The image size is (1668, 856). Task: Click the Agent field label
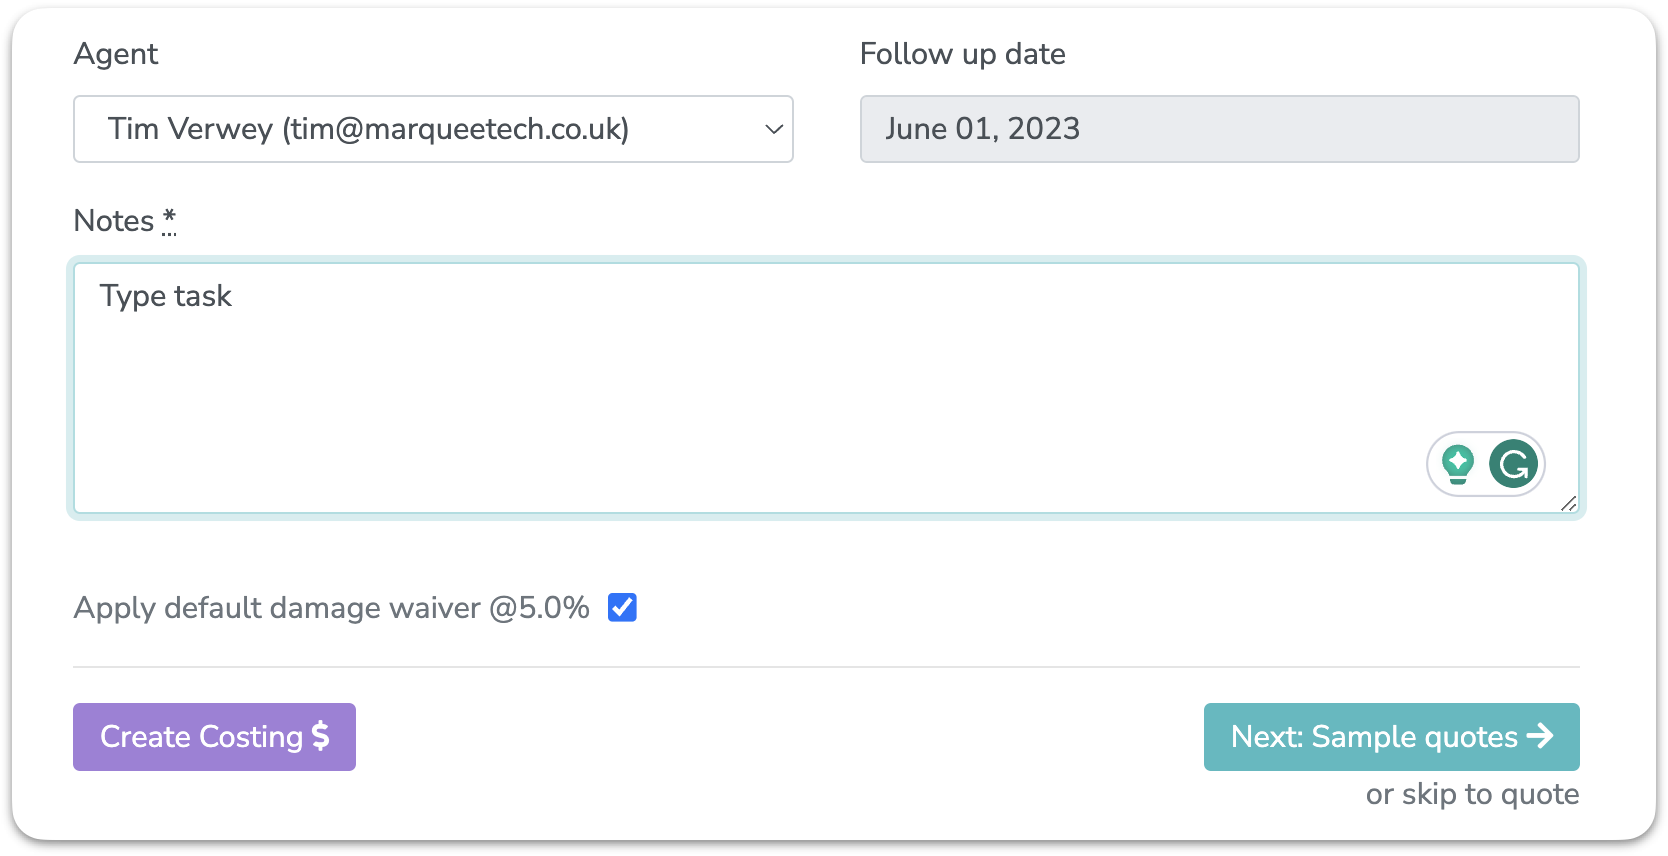point(116,54)
